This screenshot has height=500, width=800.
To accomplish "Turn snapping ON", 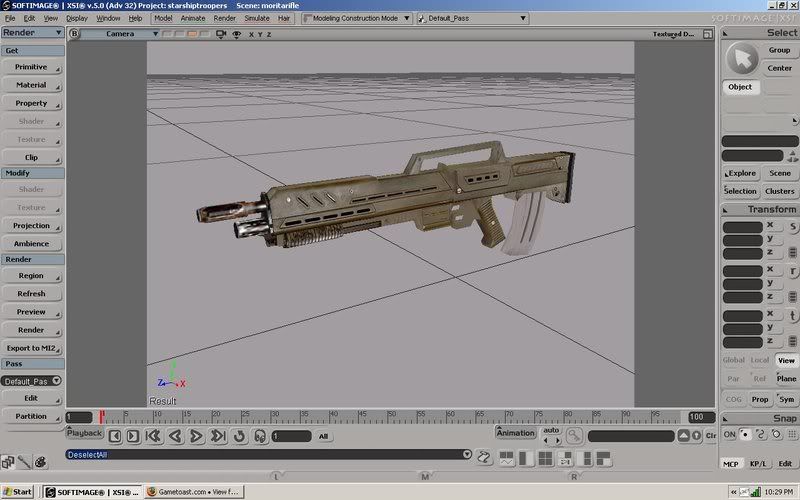I will pyautogui.click(x=730, y=435).
